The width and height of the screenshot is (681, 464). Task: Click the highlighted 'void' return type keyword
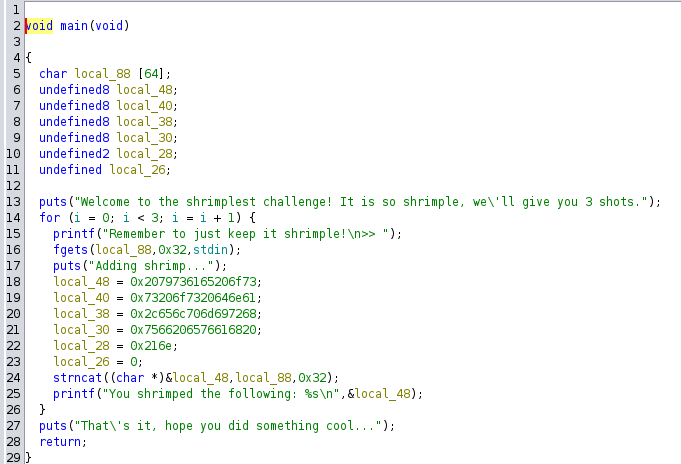click(x=39, y=26)
